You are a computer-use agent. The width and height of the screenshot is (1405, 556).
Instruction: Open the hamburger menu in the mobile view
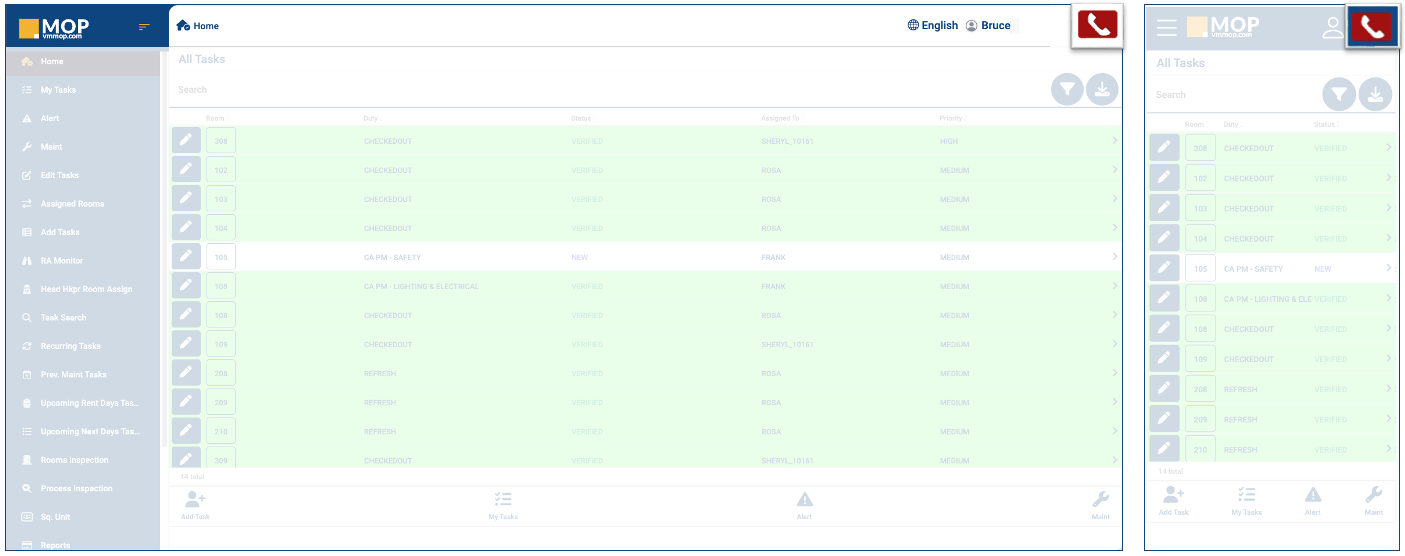[x=1166, y=28]
